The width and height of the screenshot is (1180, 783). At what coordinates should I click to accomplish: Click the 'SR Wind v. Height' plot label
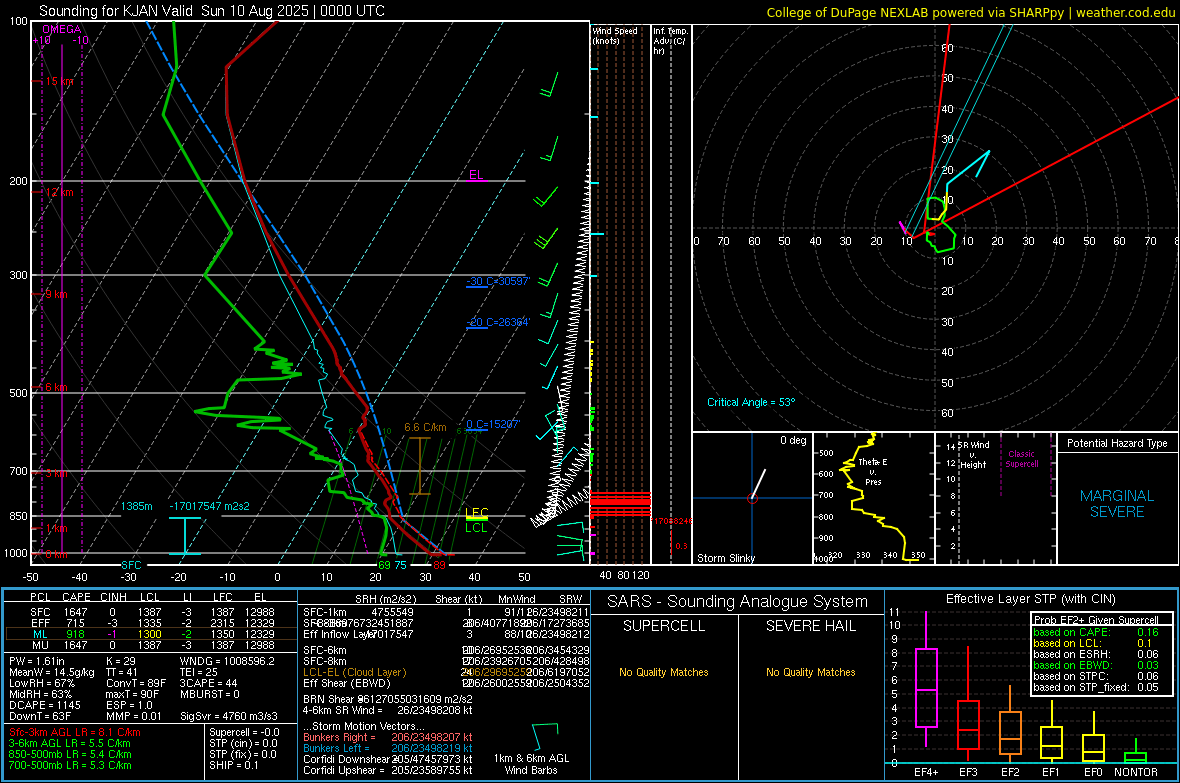pos(973,455)
